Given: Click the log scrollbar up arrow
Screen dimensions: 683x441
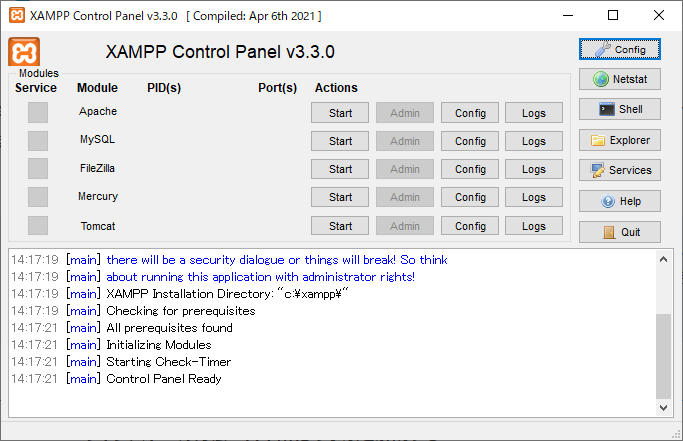Looking at the screenshot, I should (663, 259).
